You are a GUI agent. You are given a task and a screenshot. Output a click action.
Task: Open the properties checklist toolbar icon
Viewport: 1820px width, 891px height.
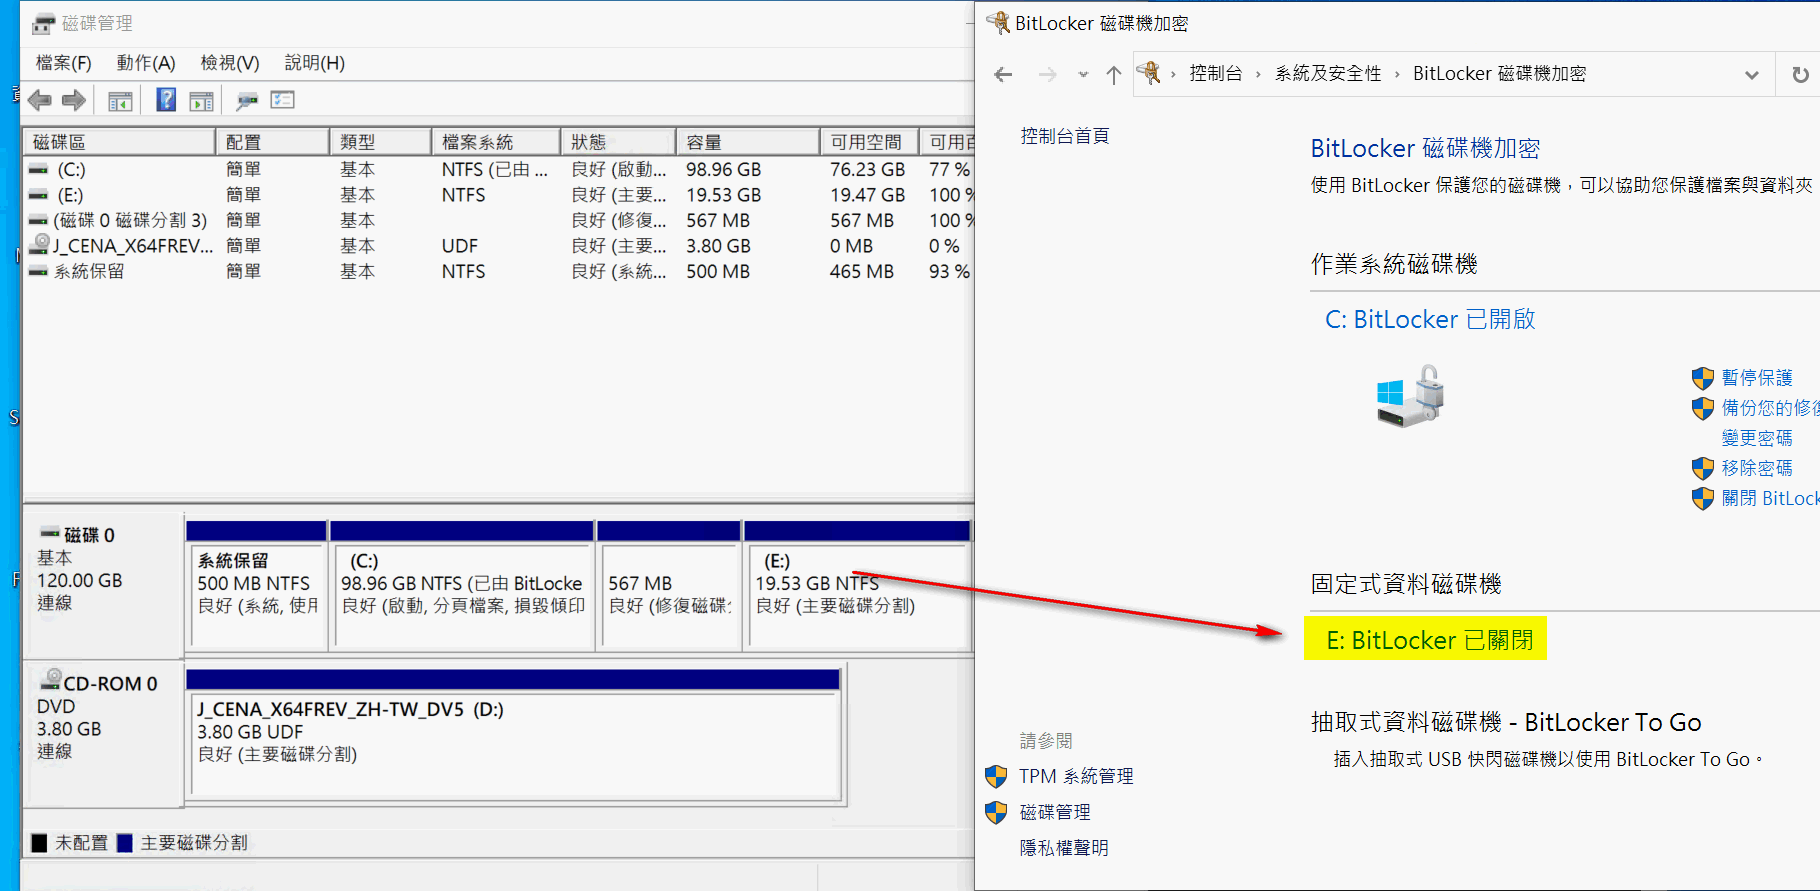(x=283, y=100)
